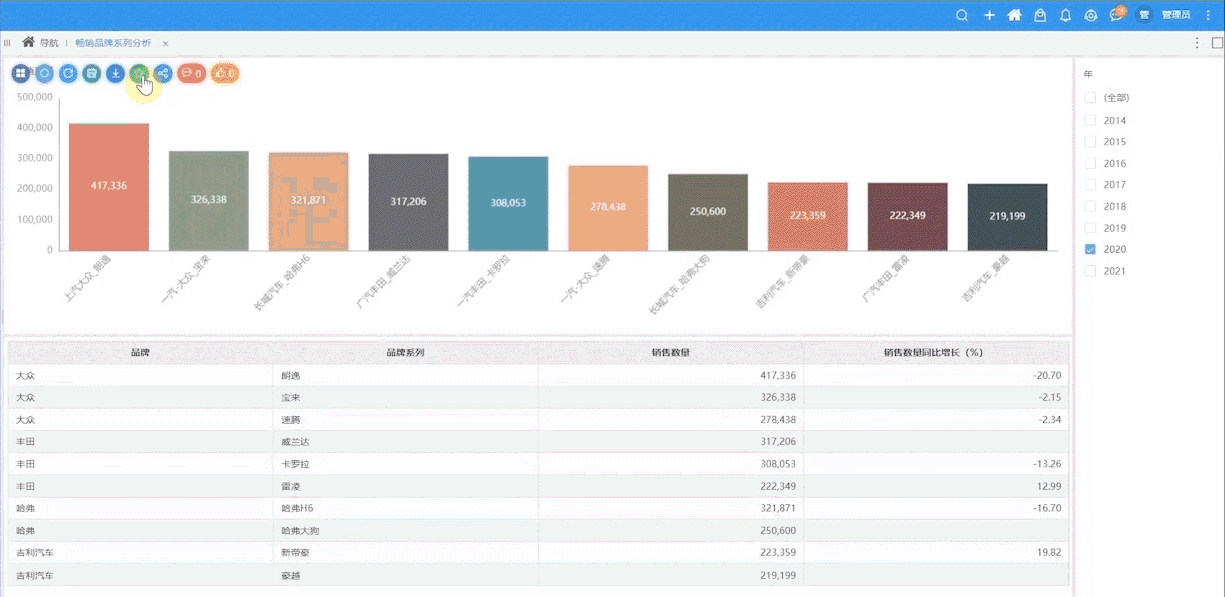Click the download arrow toolbar icon

(x=116, y=73)
